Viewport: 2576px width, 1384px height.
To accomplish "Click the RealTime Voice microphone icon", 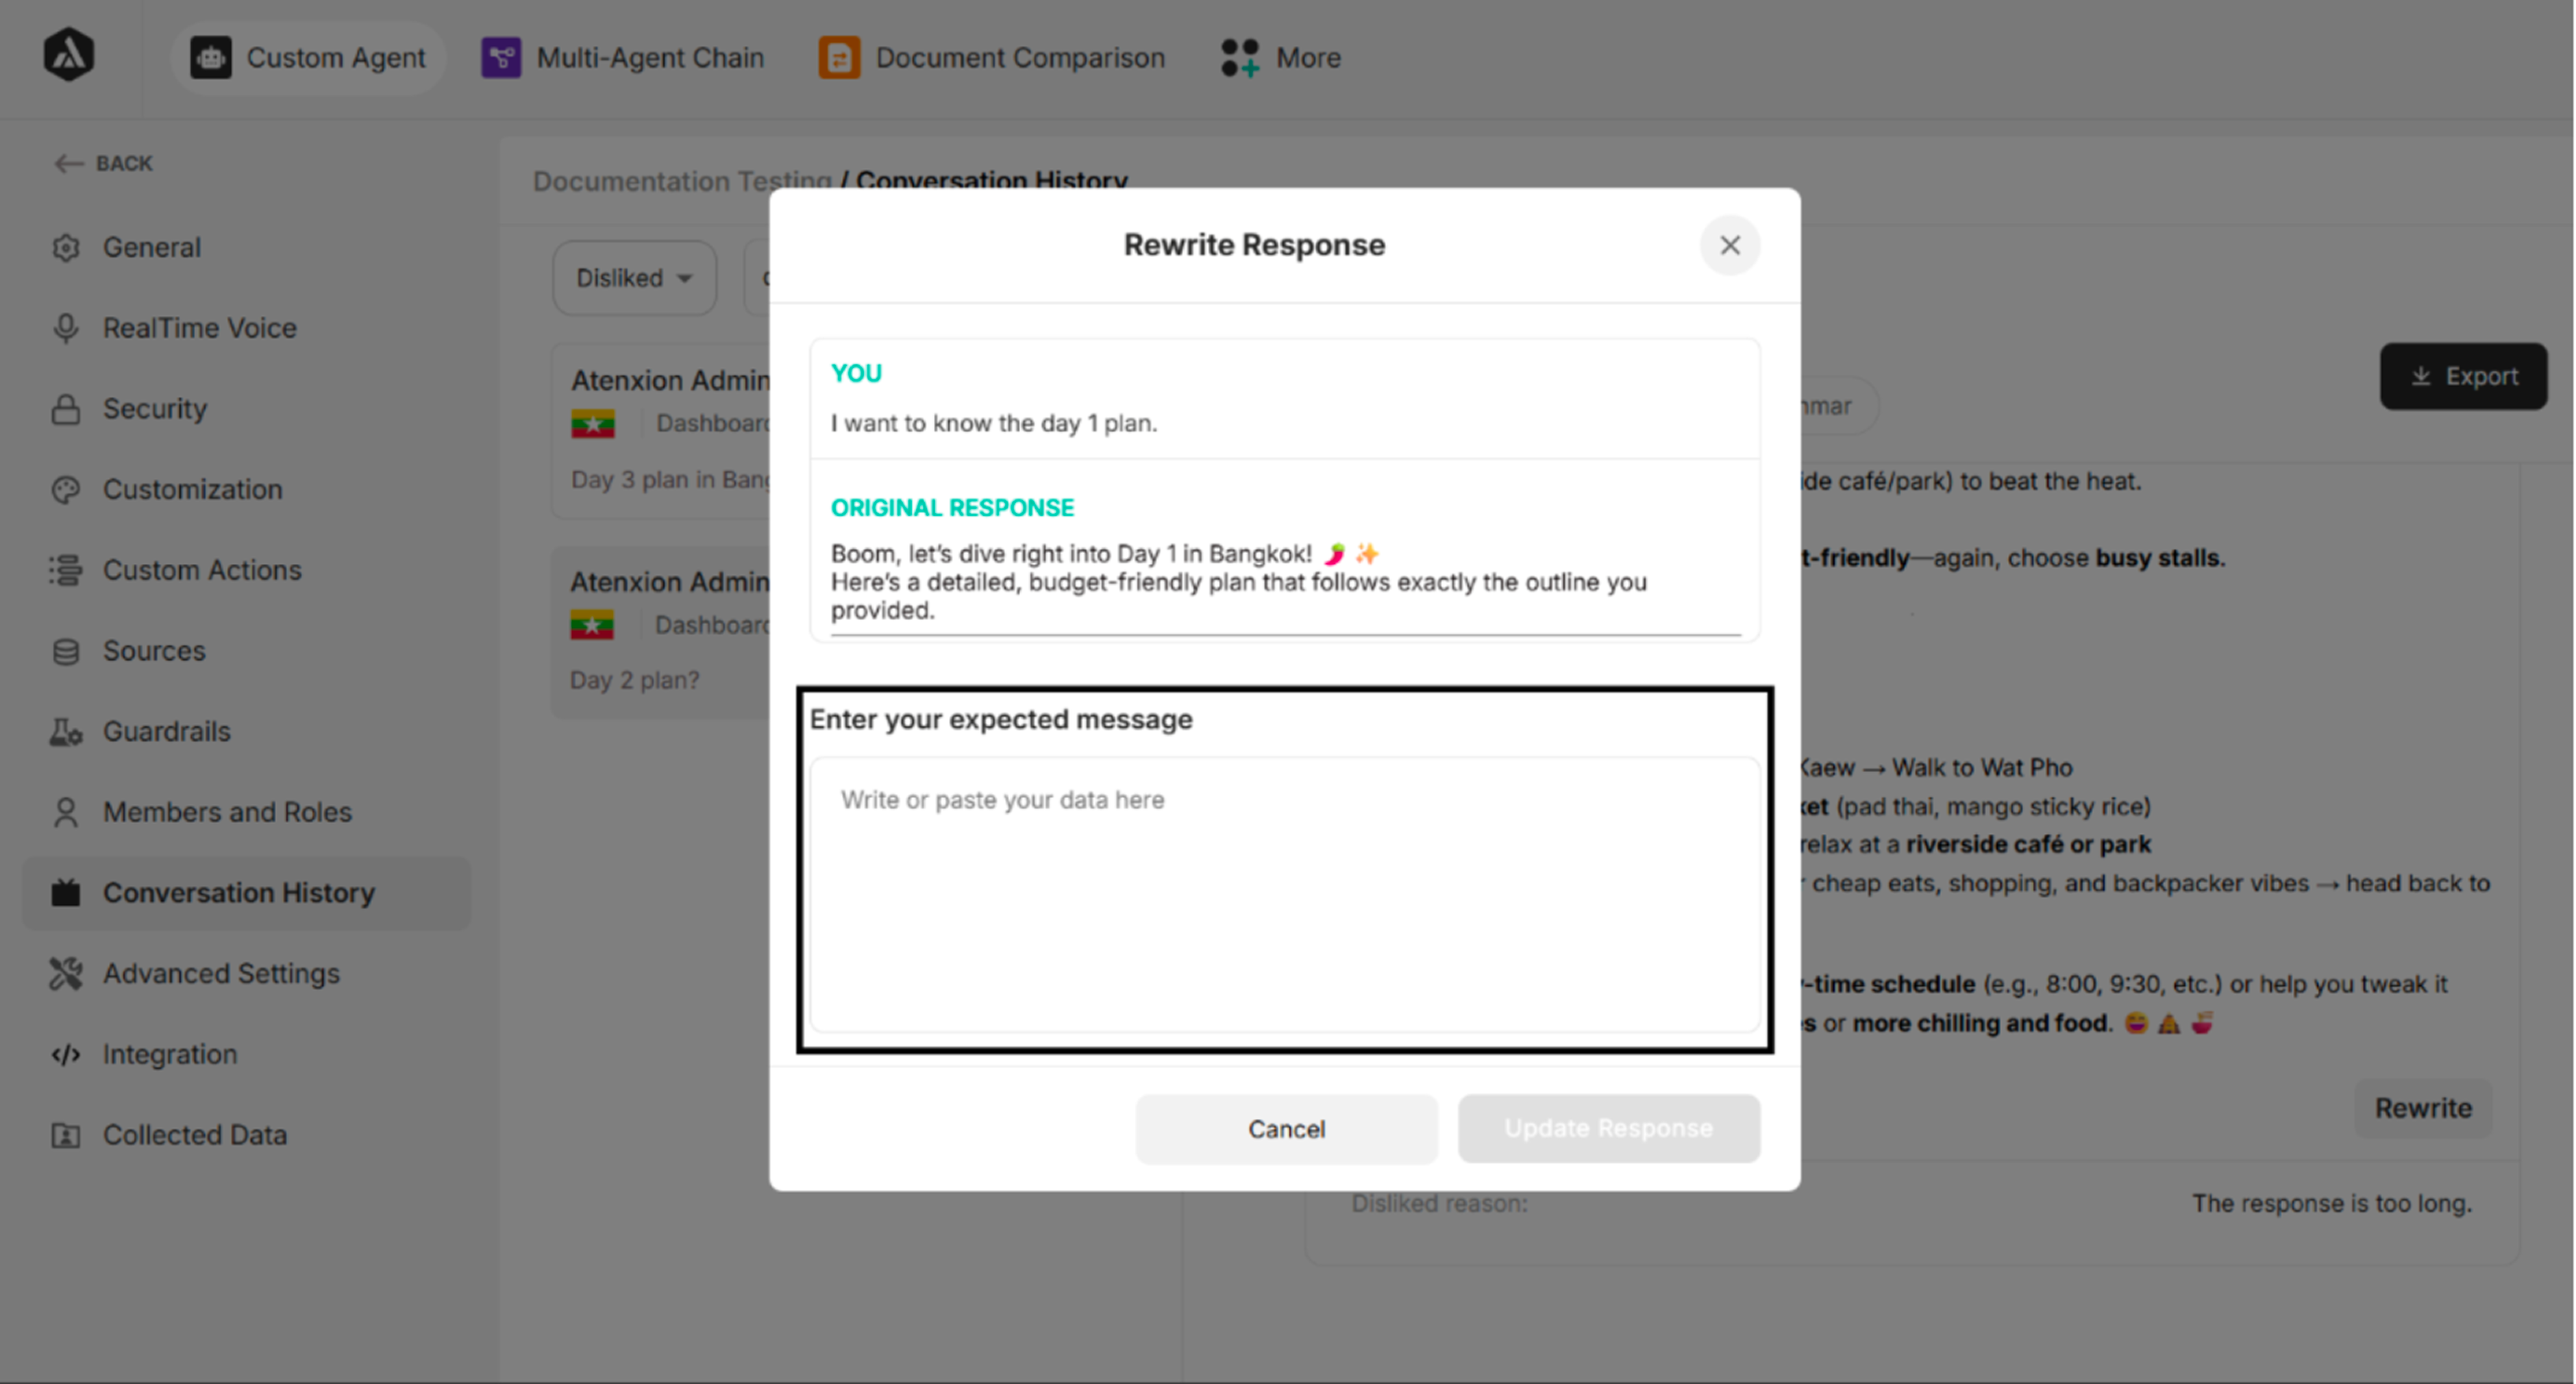I will (x=66, y=328).
